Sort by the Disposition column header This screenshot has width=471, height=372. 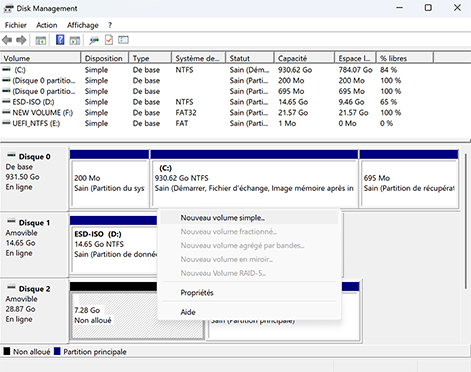pyautogui.click(x=104, y=58)
